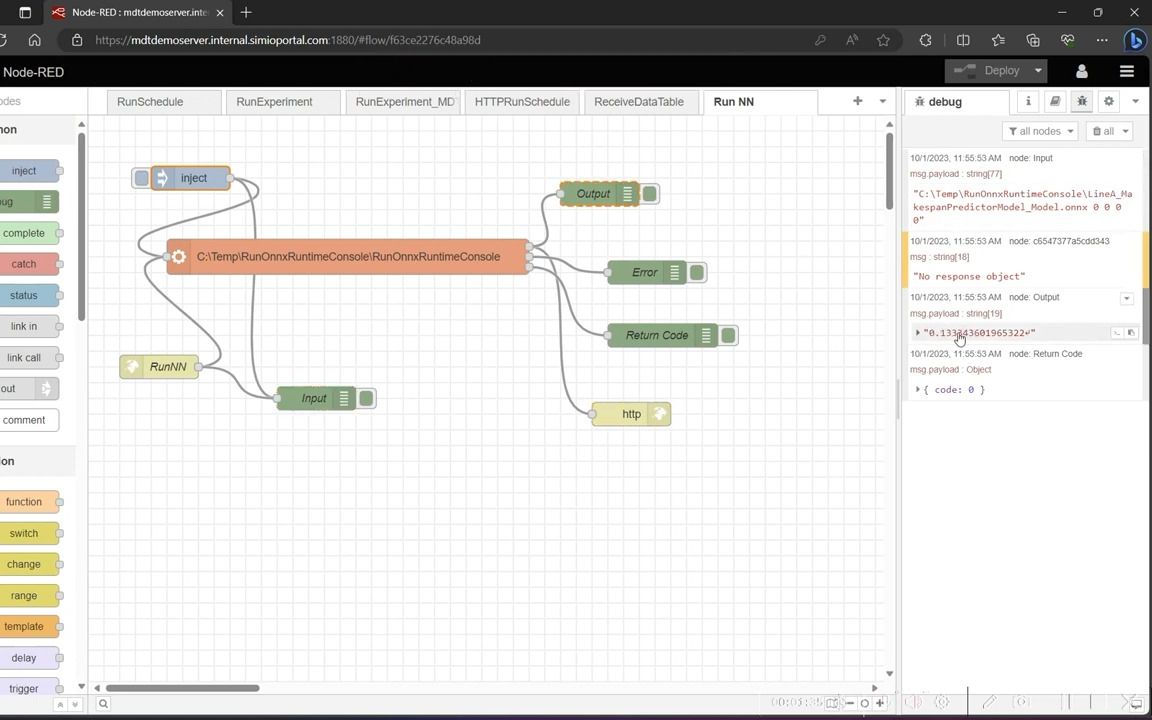Disable the Output debug node's toggle
Image resolution: width=1152 pixels, height=720 pixels.
[x=649, y=194]
